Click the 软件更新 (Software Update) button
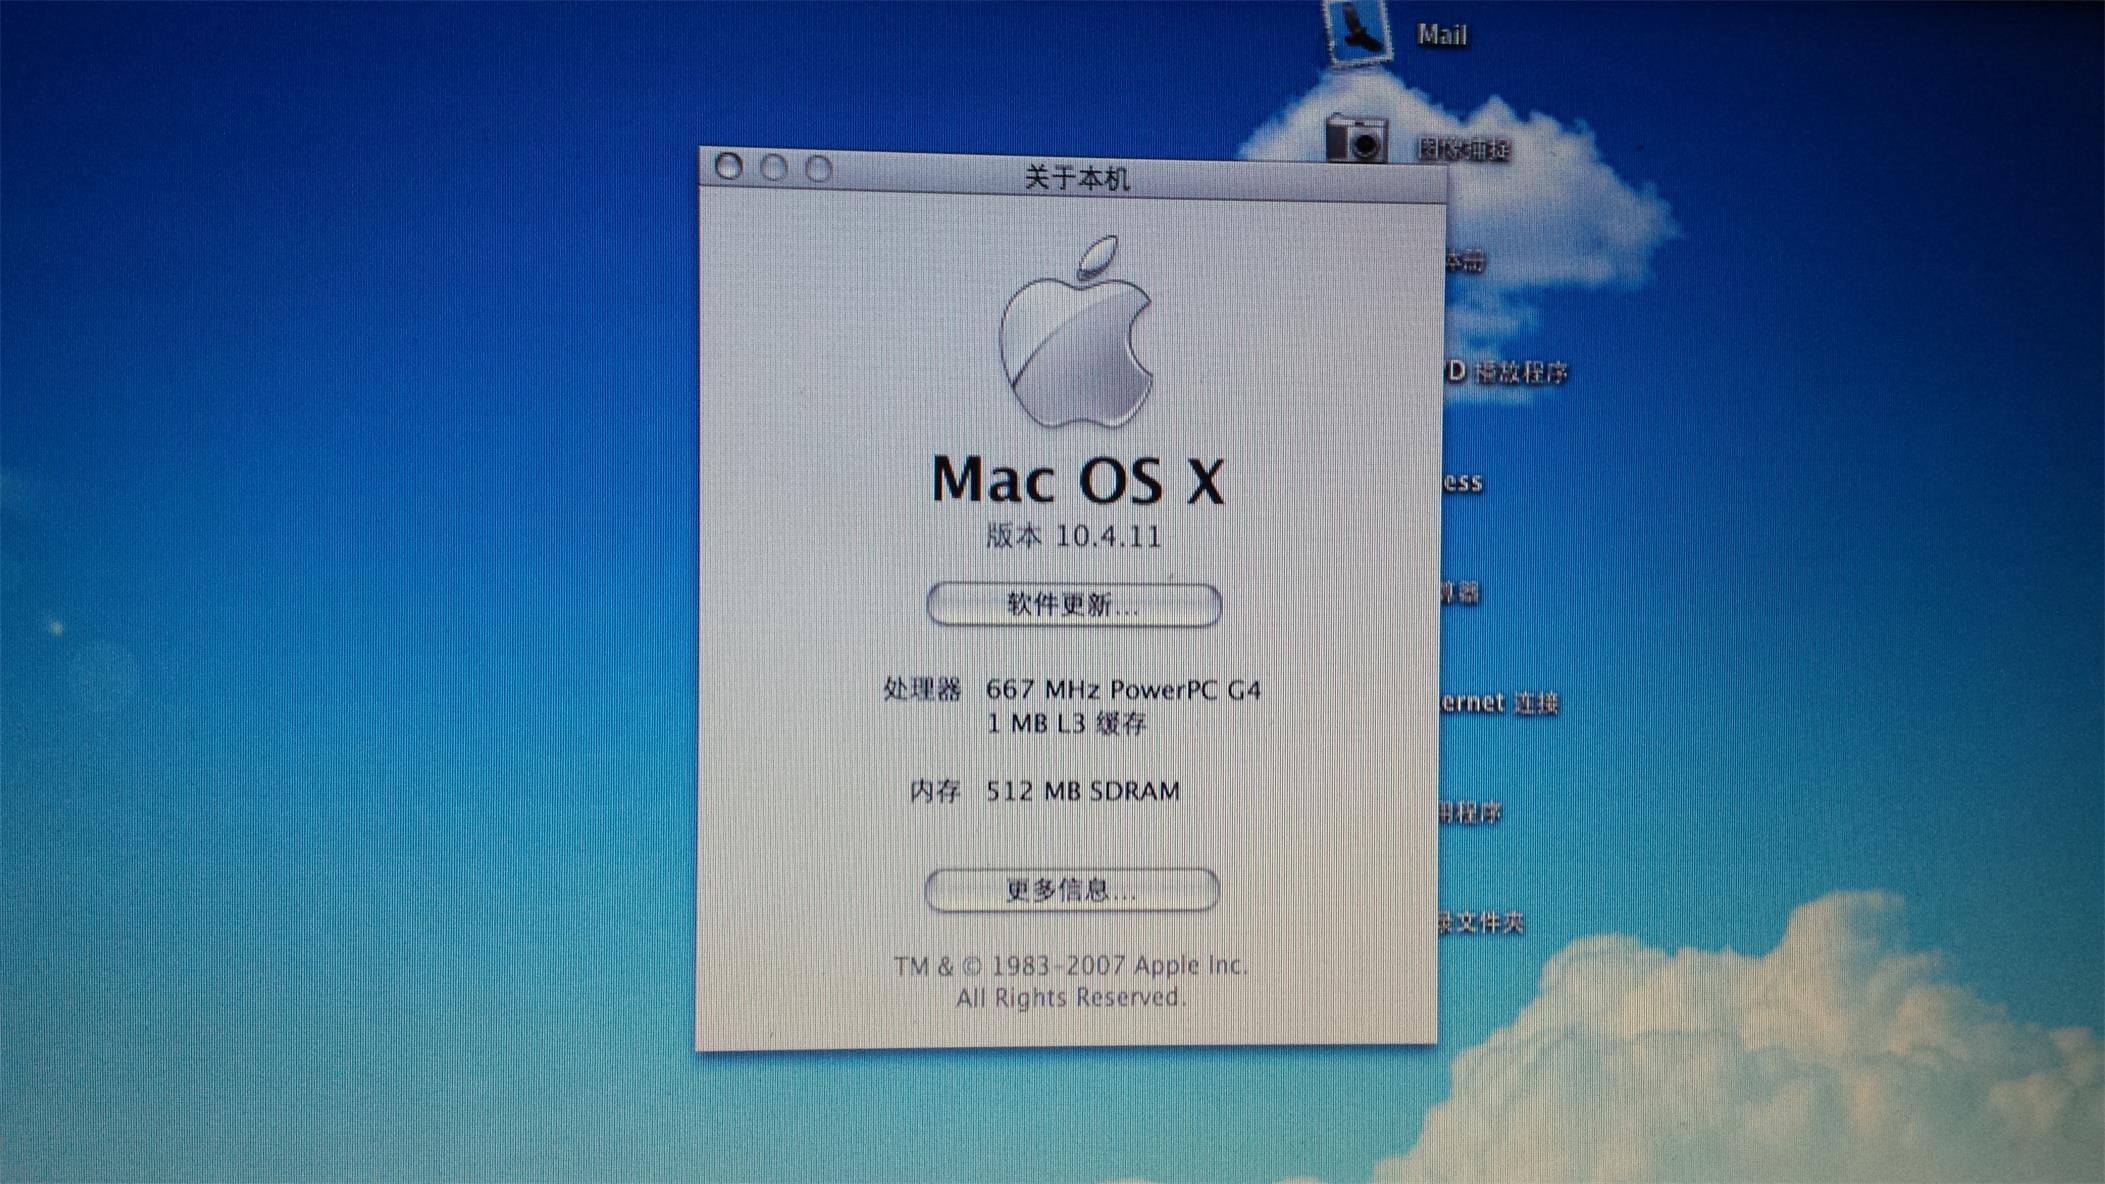Viewport: 2105px width, 1184px height. coord(1073,605)
